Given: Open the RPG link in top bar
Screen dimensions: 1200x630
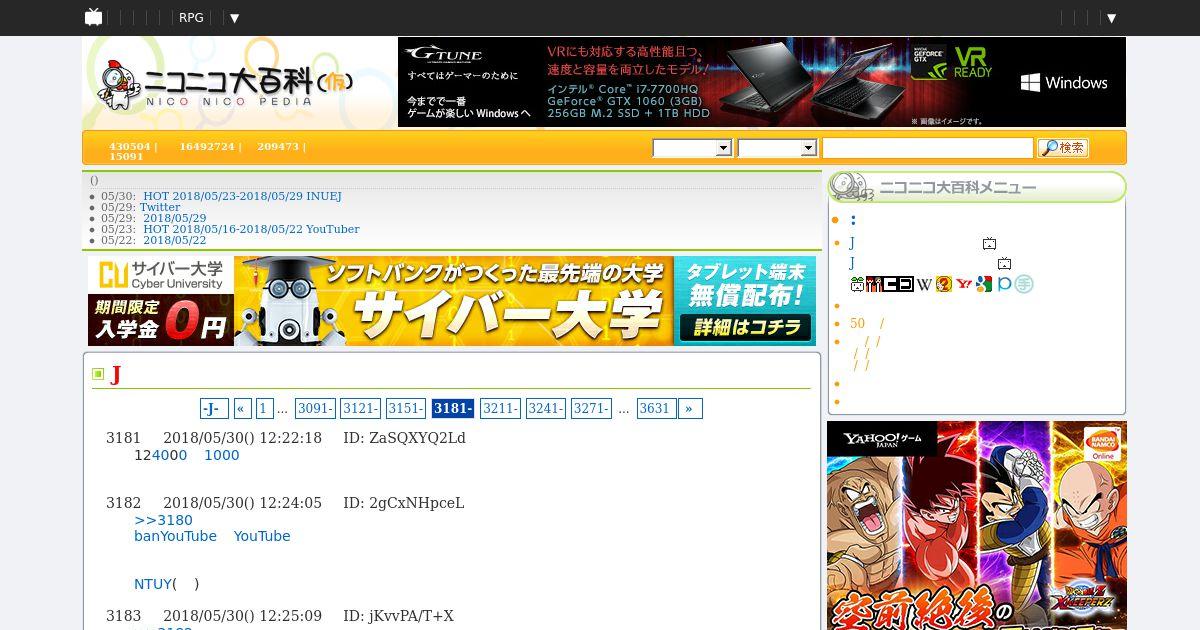Looking at the screenshot, I should pos(191,18).
